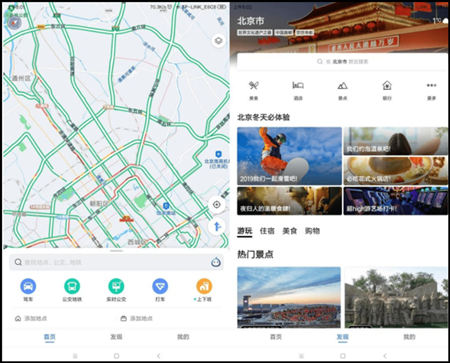This screenshot has height=363, width=450.
Task: Switch to the 住宿 category tab
Action: click(267, 231)
